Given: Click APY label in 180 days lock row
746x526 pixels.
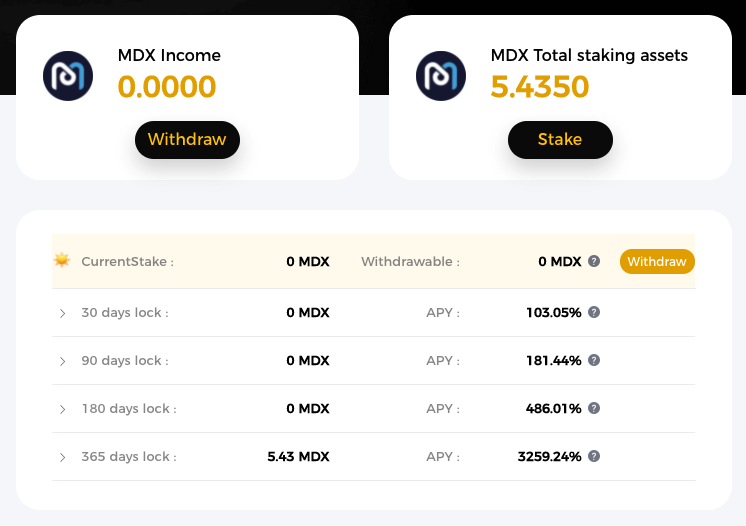Looking at the screenshot, I should [443, 409].
